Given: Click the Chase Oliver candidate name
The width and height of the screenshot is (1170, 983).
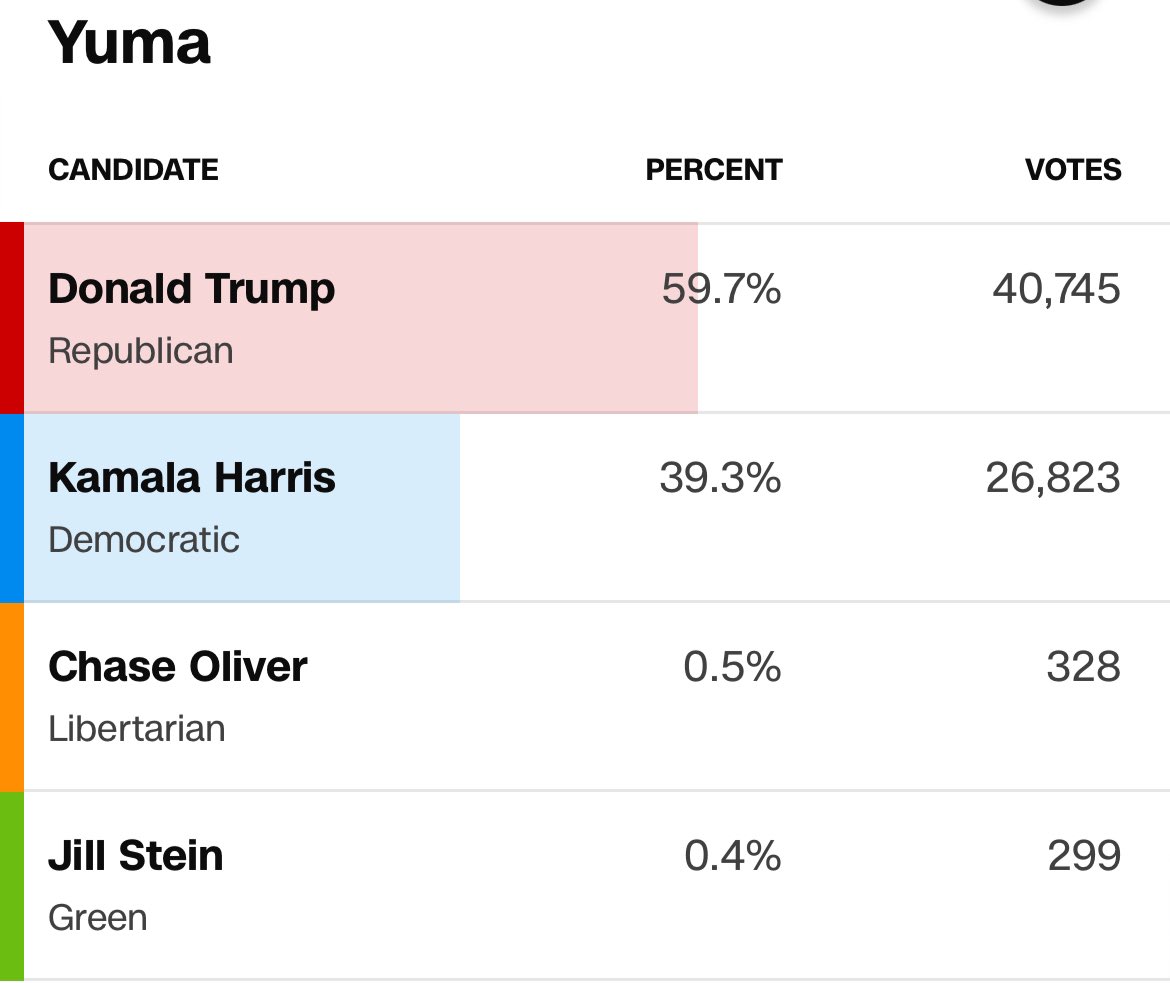Looking at the screenshot, I should click(178, 667).
